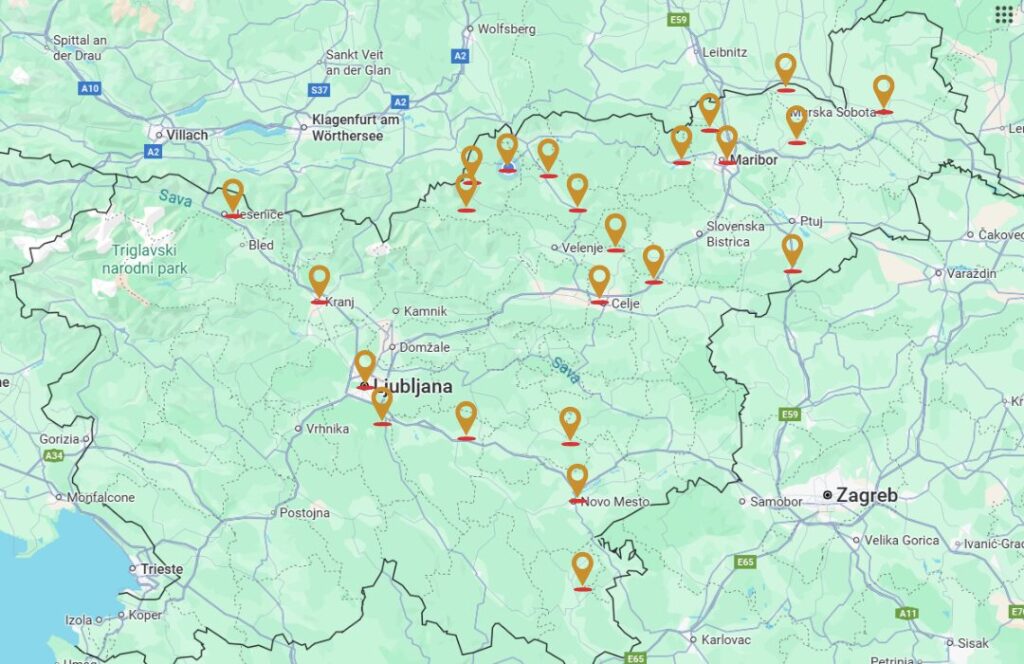Click the Ljubljana city label
Viewport: 1024px width, 664px height.
(414, 387)
